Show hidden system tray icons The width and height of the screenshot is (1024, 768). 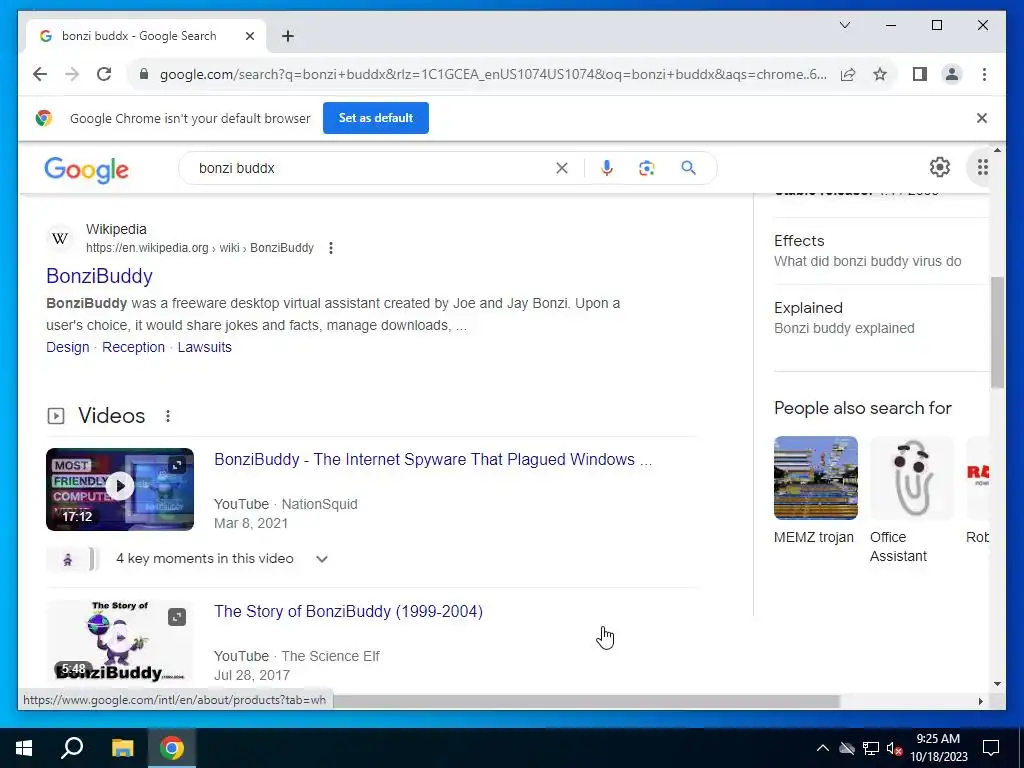click(823, 748)
